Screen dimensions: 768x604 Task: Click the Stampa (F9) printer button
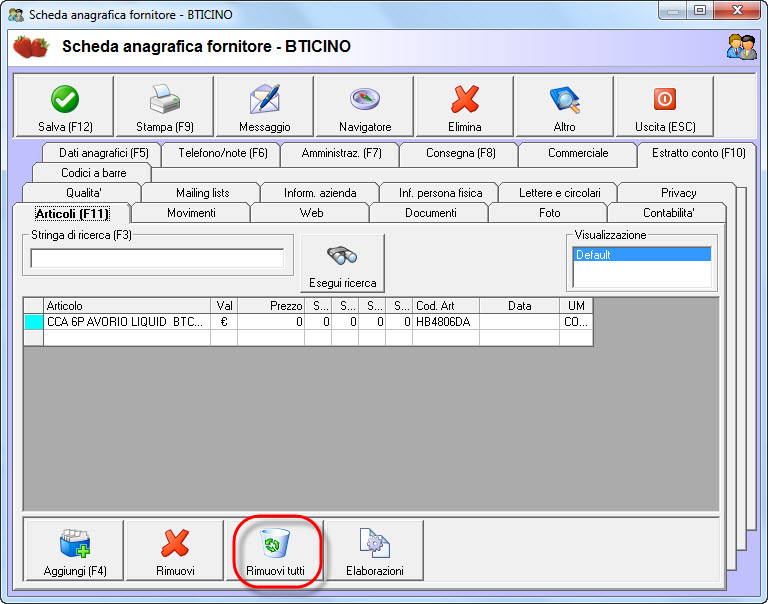[x=165, y=106]
